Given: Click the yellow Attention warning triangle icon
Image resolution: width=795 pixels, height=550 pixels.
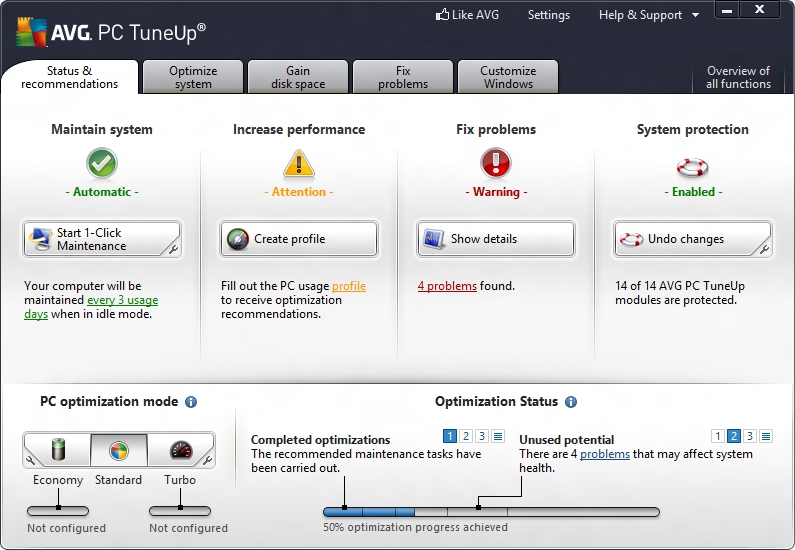Looking at the screenshot, I should point(299,164).
